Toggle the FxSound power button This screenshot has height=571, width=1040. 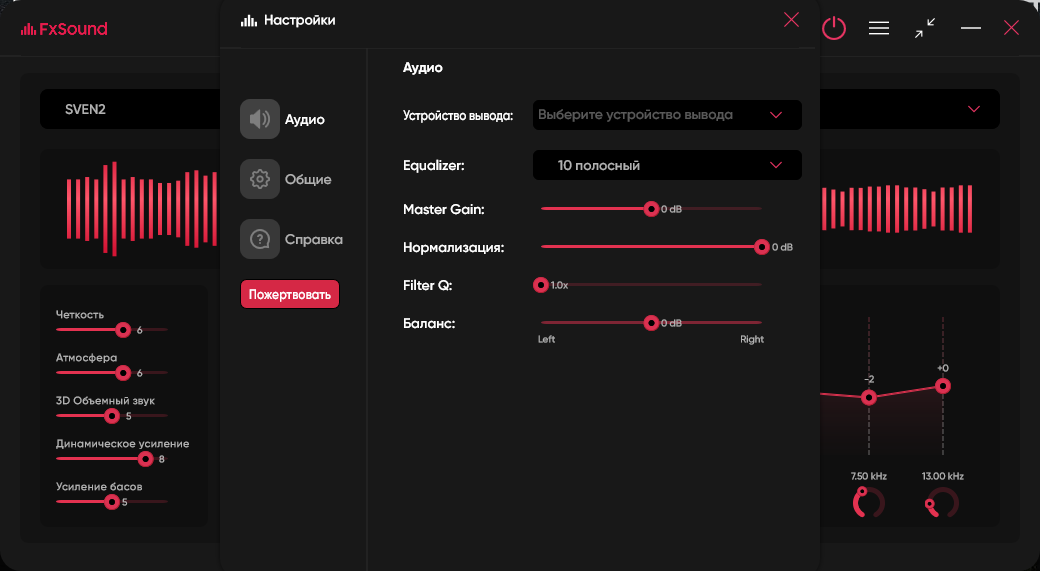[834, 28]
